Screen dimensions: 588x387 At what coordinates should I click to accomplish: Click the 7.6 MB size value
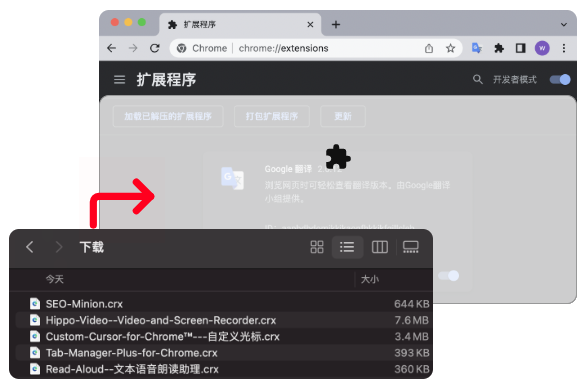(x=411, y=320)
